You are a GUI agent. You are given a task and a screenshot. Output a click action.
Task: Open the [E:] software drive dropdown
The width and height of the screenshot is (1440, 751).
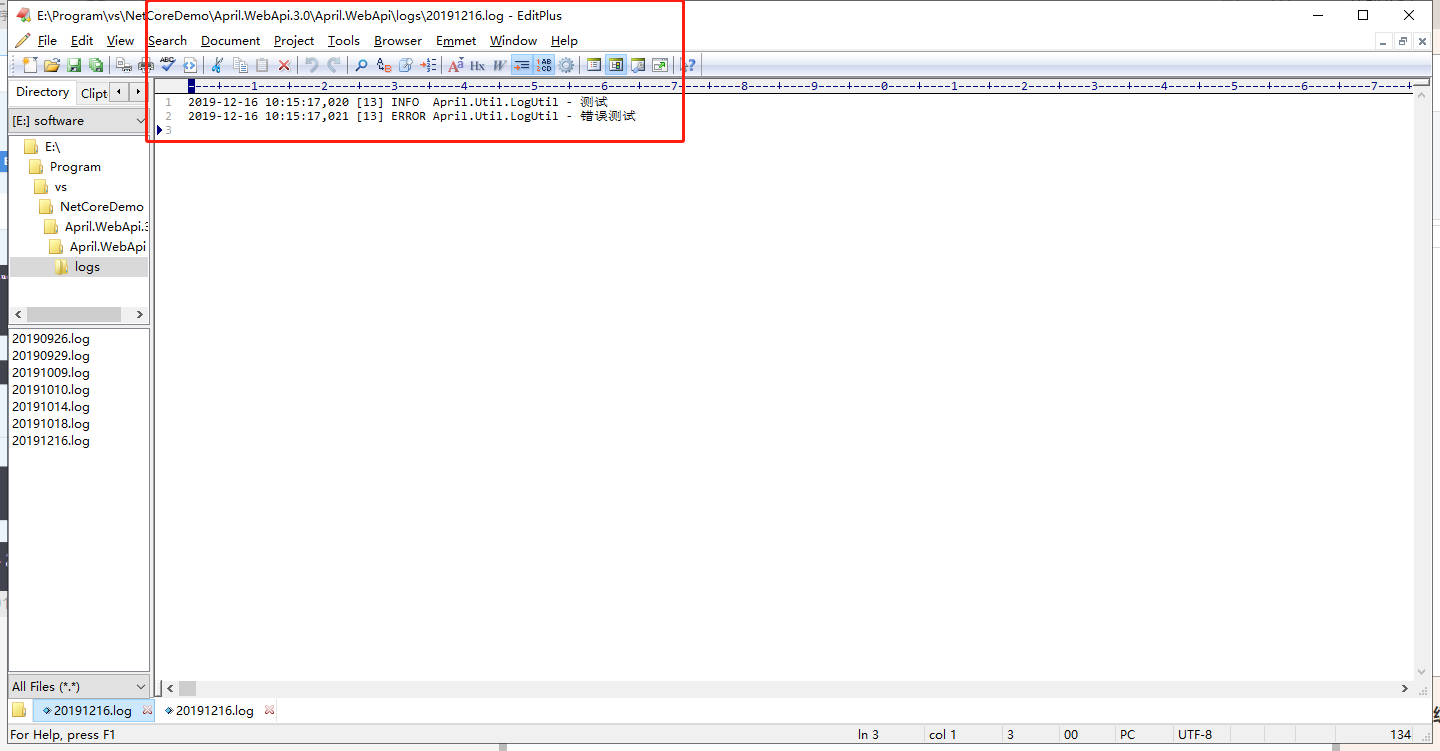pyautogui.click(x=78, y=121)
